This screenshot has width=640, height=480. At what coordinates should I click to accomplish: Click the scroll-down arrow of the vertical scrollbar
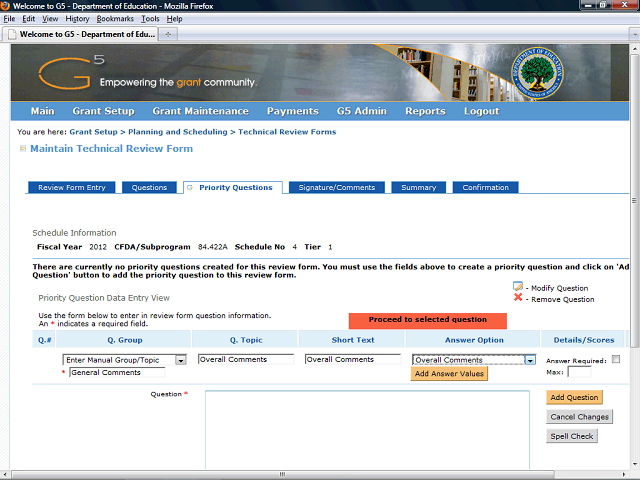tap(634, 464)
